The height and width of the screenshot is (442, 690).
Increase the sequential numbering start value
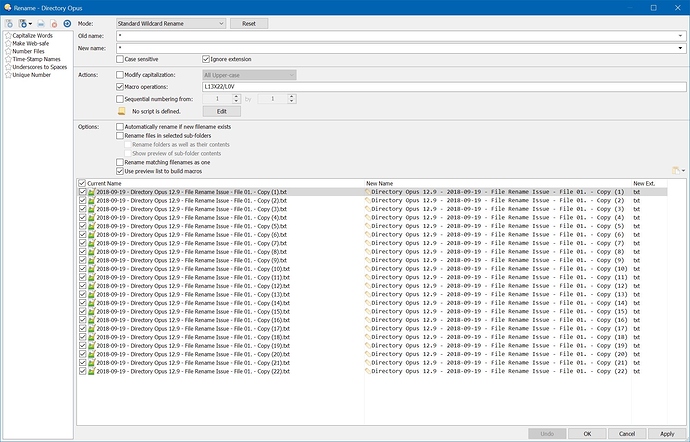coord(236,96)
